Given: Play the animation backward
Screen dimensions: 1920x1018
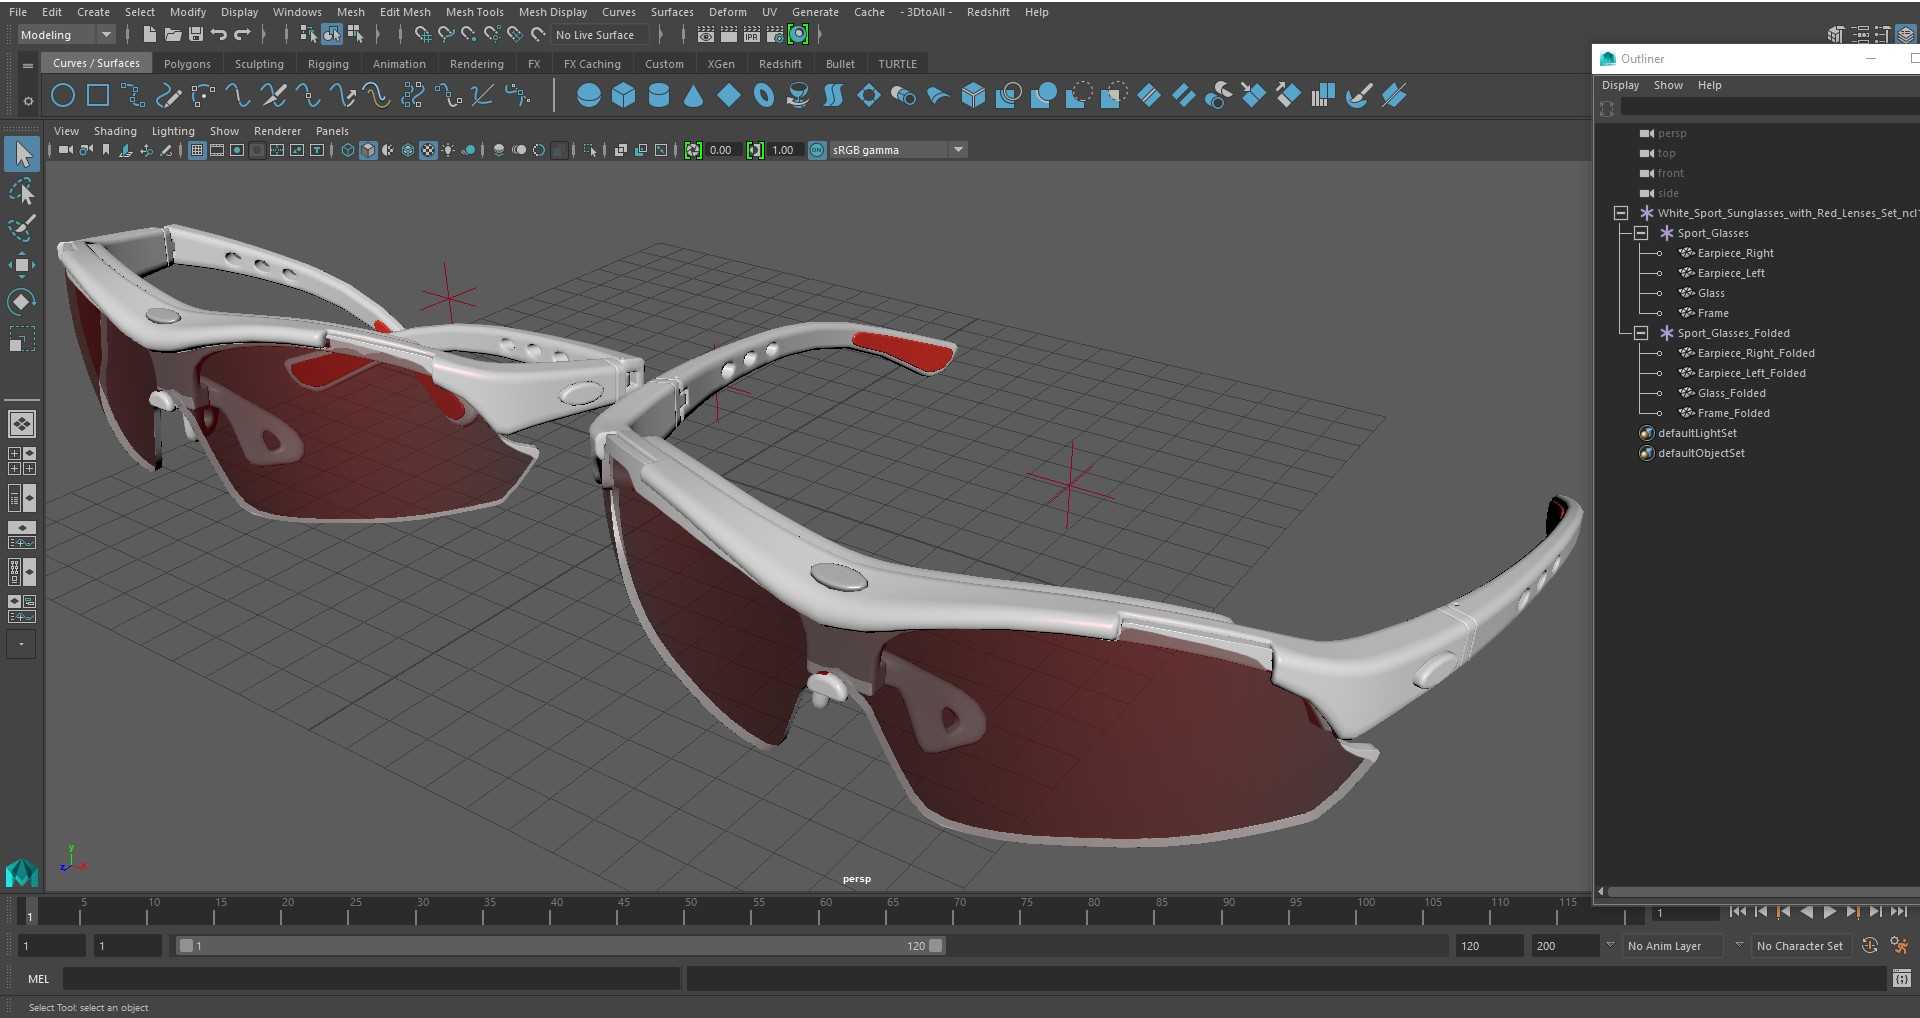Looking at the screenshot, I should point(1806,912).
